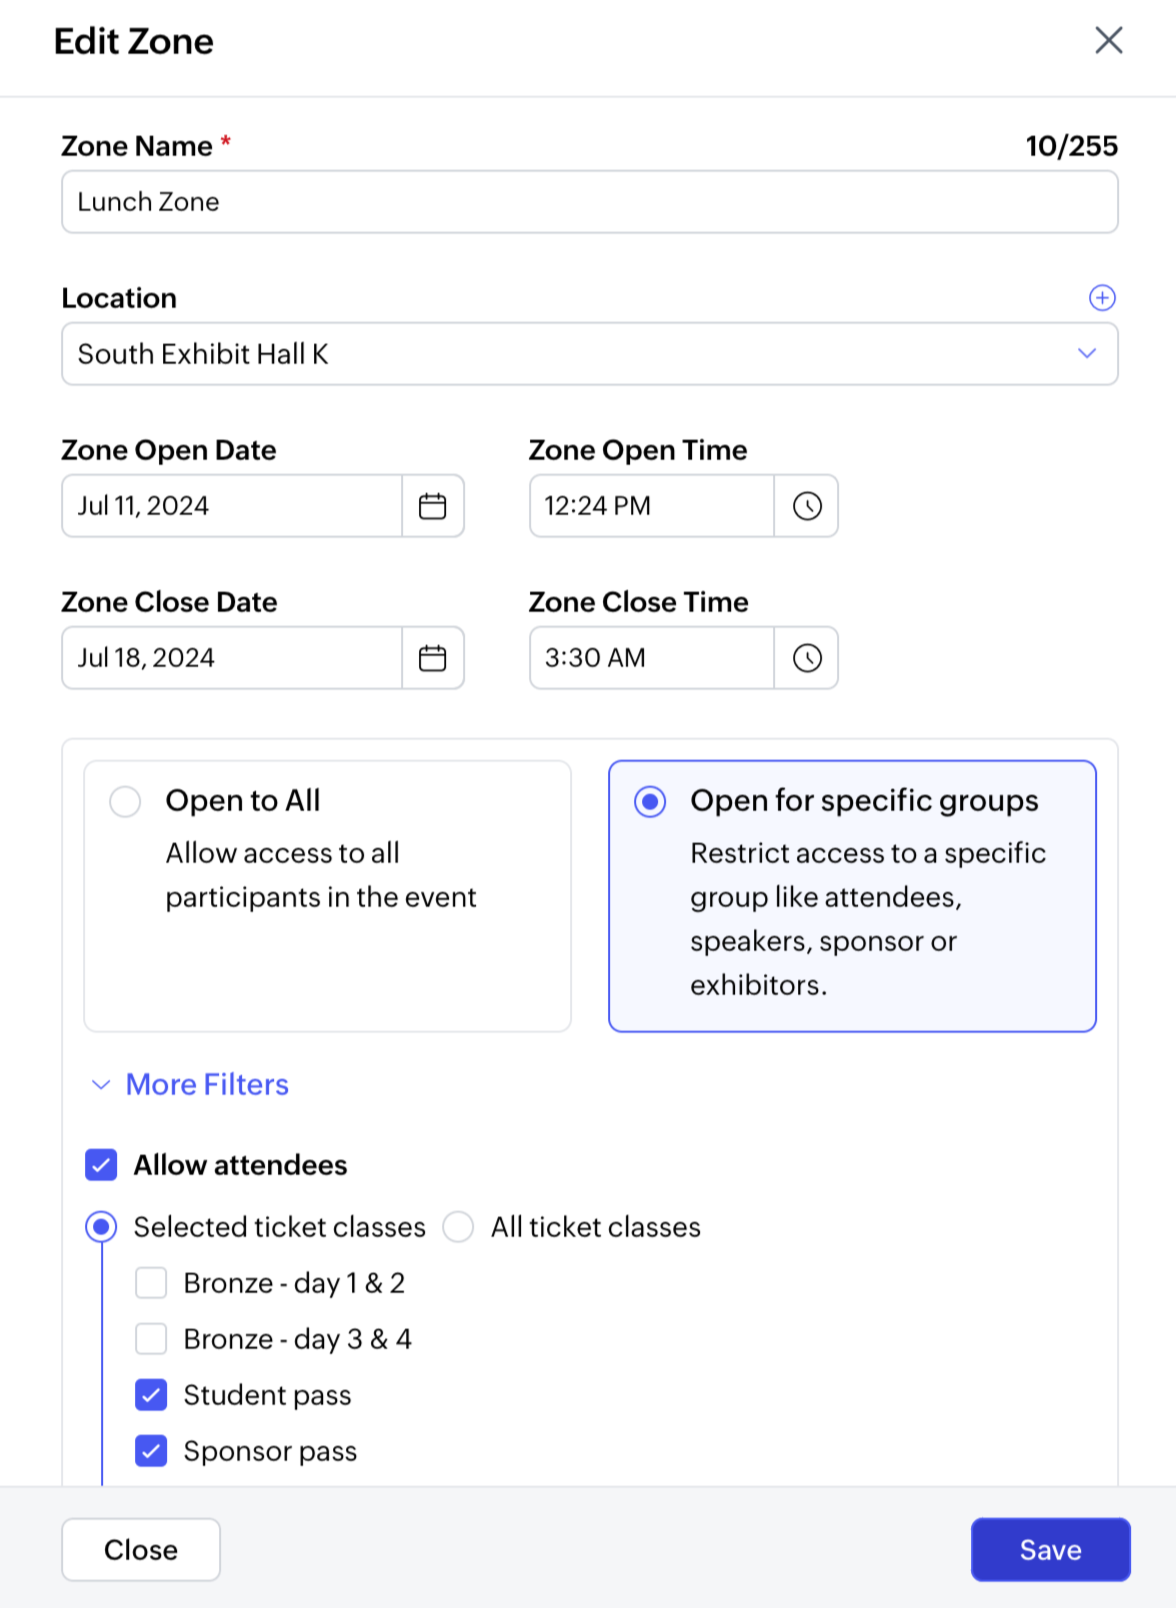Viewport: 1176px width, 1608px height.
Task: Check the Bronze - day 1 & 2 box
Action: [x=151, y=1283]
